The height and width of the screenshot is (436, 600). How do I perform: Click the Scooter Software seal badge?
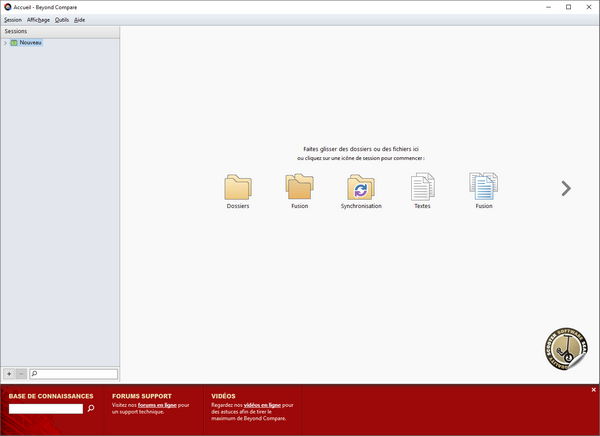pyautogui.click(x=566, y=349)
